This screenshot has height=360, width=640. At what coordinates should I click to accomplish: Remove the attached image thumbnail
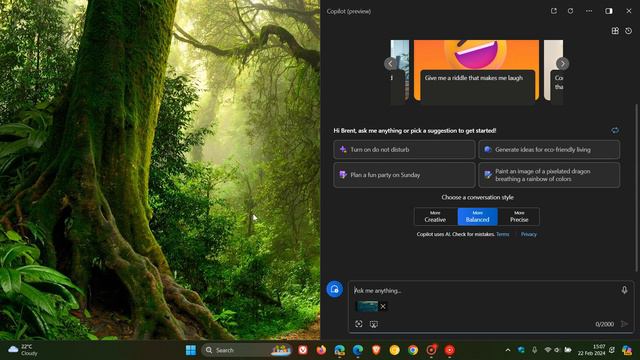click(x=383, y=307)
